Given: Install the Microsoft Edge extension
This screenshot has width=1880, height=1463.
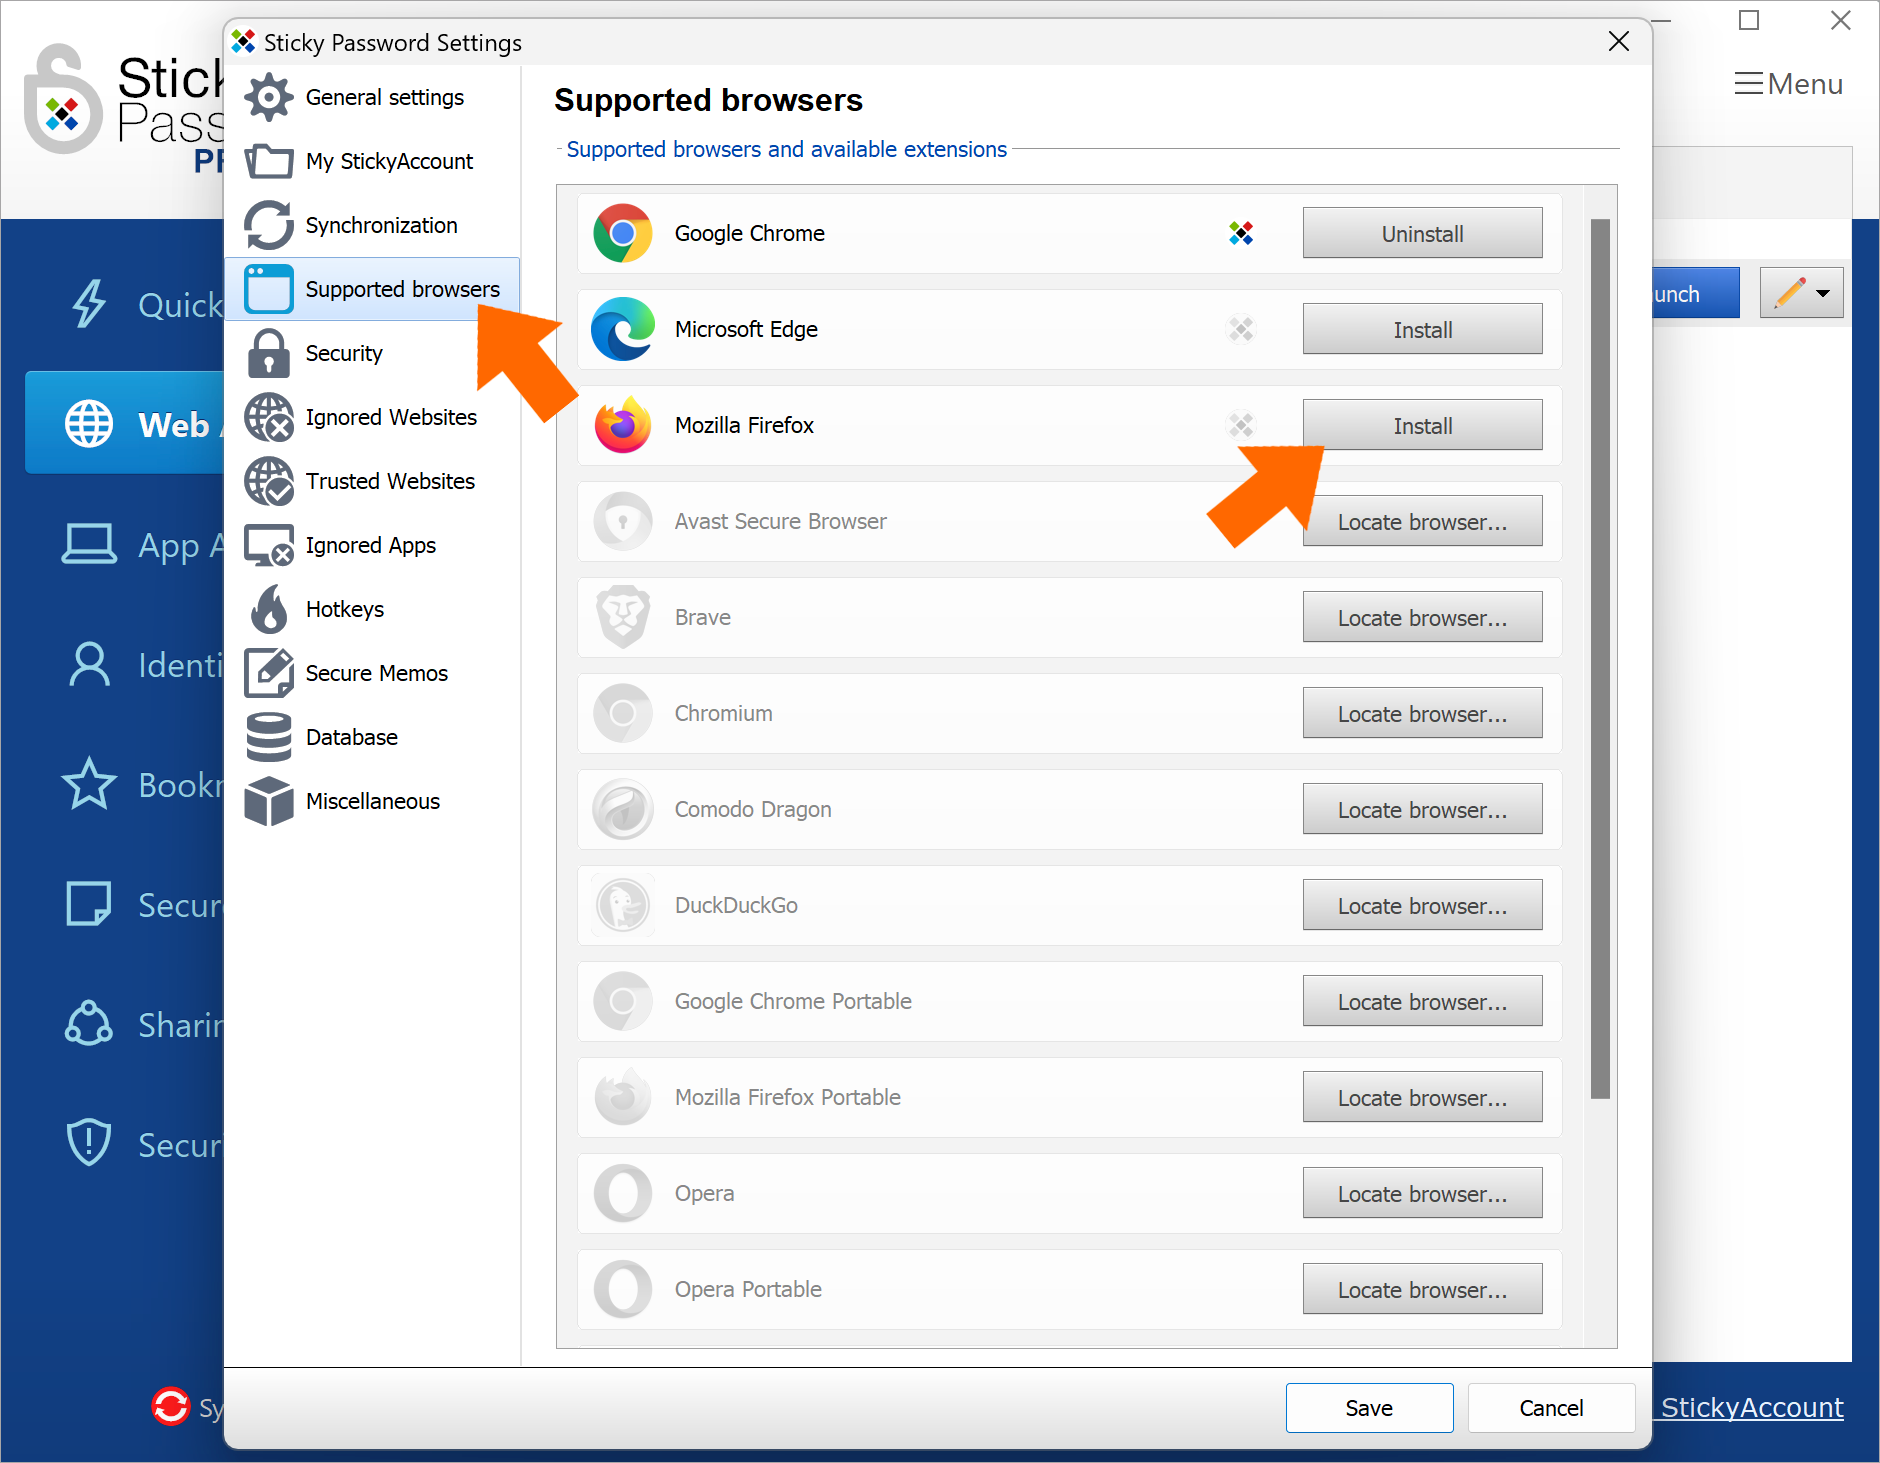Looking at the screenshot, I should click(x=1422, y=329).
